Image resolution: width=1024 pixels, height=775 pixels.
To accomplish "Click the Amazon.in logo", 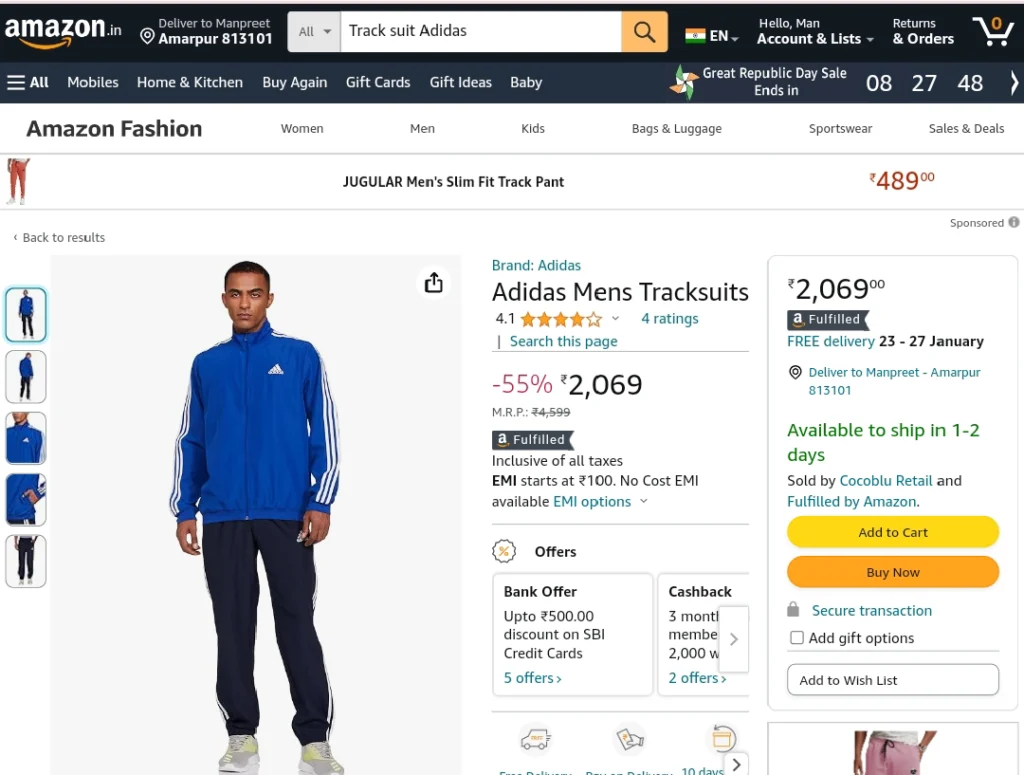I will tap(62, 31).
